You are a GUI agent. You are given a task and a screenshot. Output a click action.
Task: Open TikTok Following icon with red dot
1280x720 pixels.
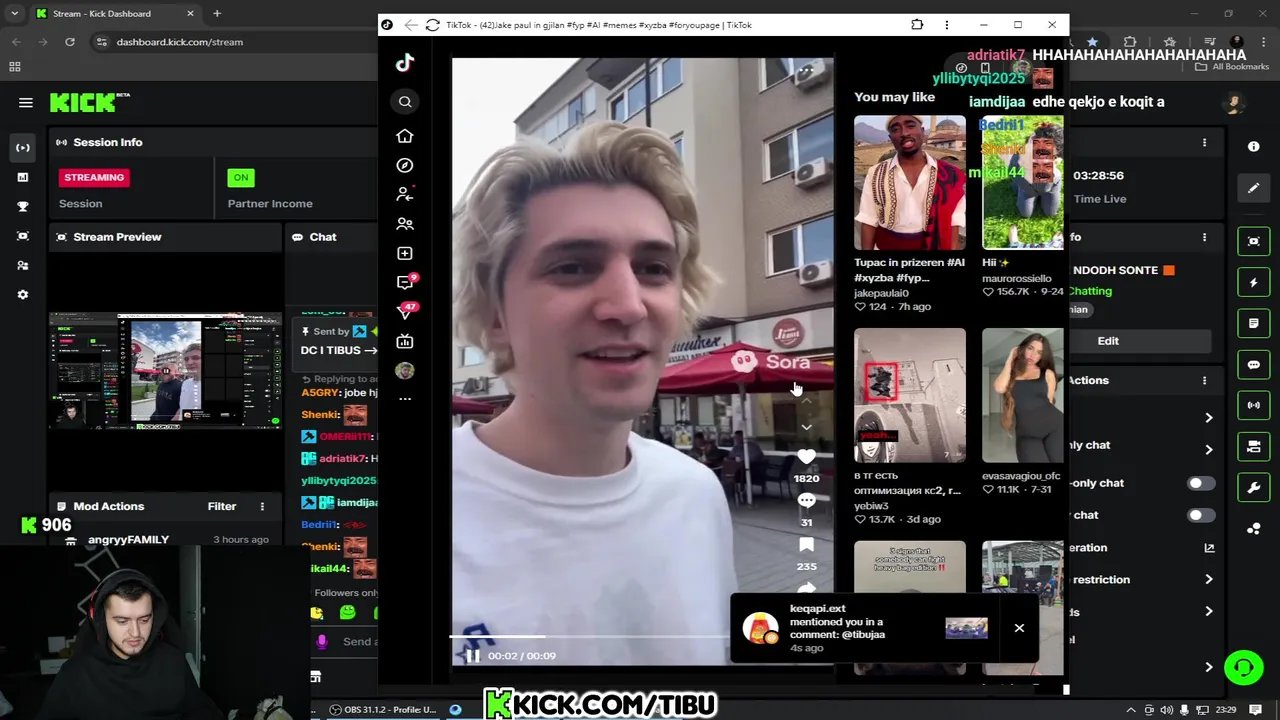(405, 194)
